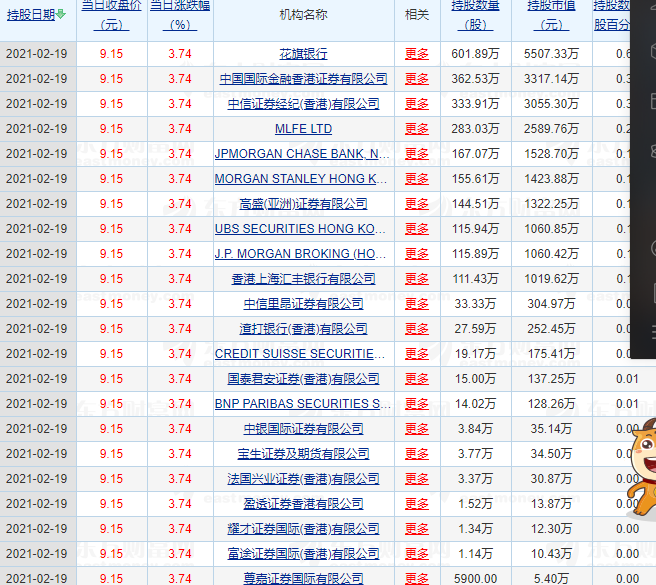Select market value 5507.33万
Image resolution: width=656 pixels, height=585 pixels.
pos(551,54)
